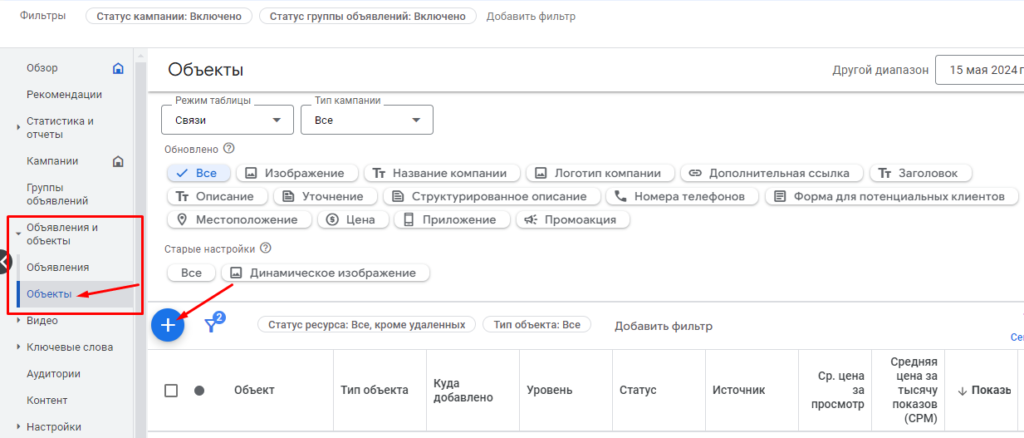The image size is (1024, 438).
Task: Click Средняя цена за тысячу показов header
Action: (x=914, y=390)
